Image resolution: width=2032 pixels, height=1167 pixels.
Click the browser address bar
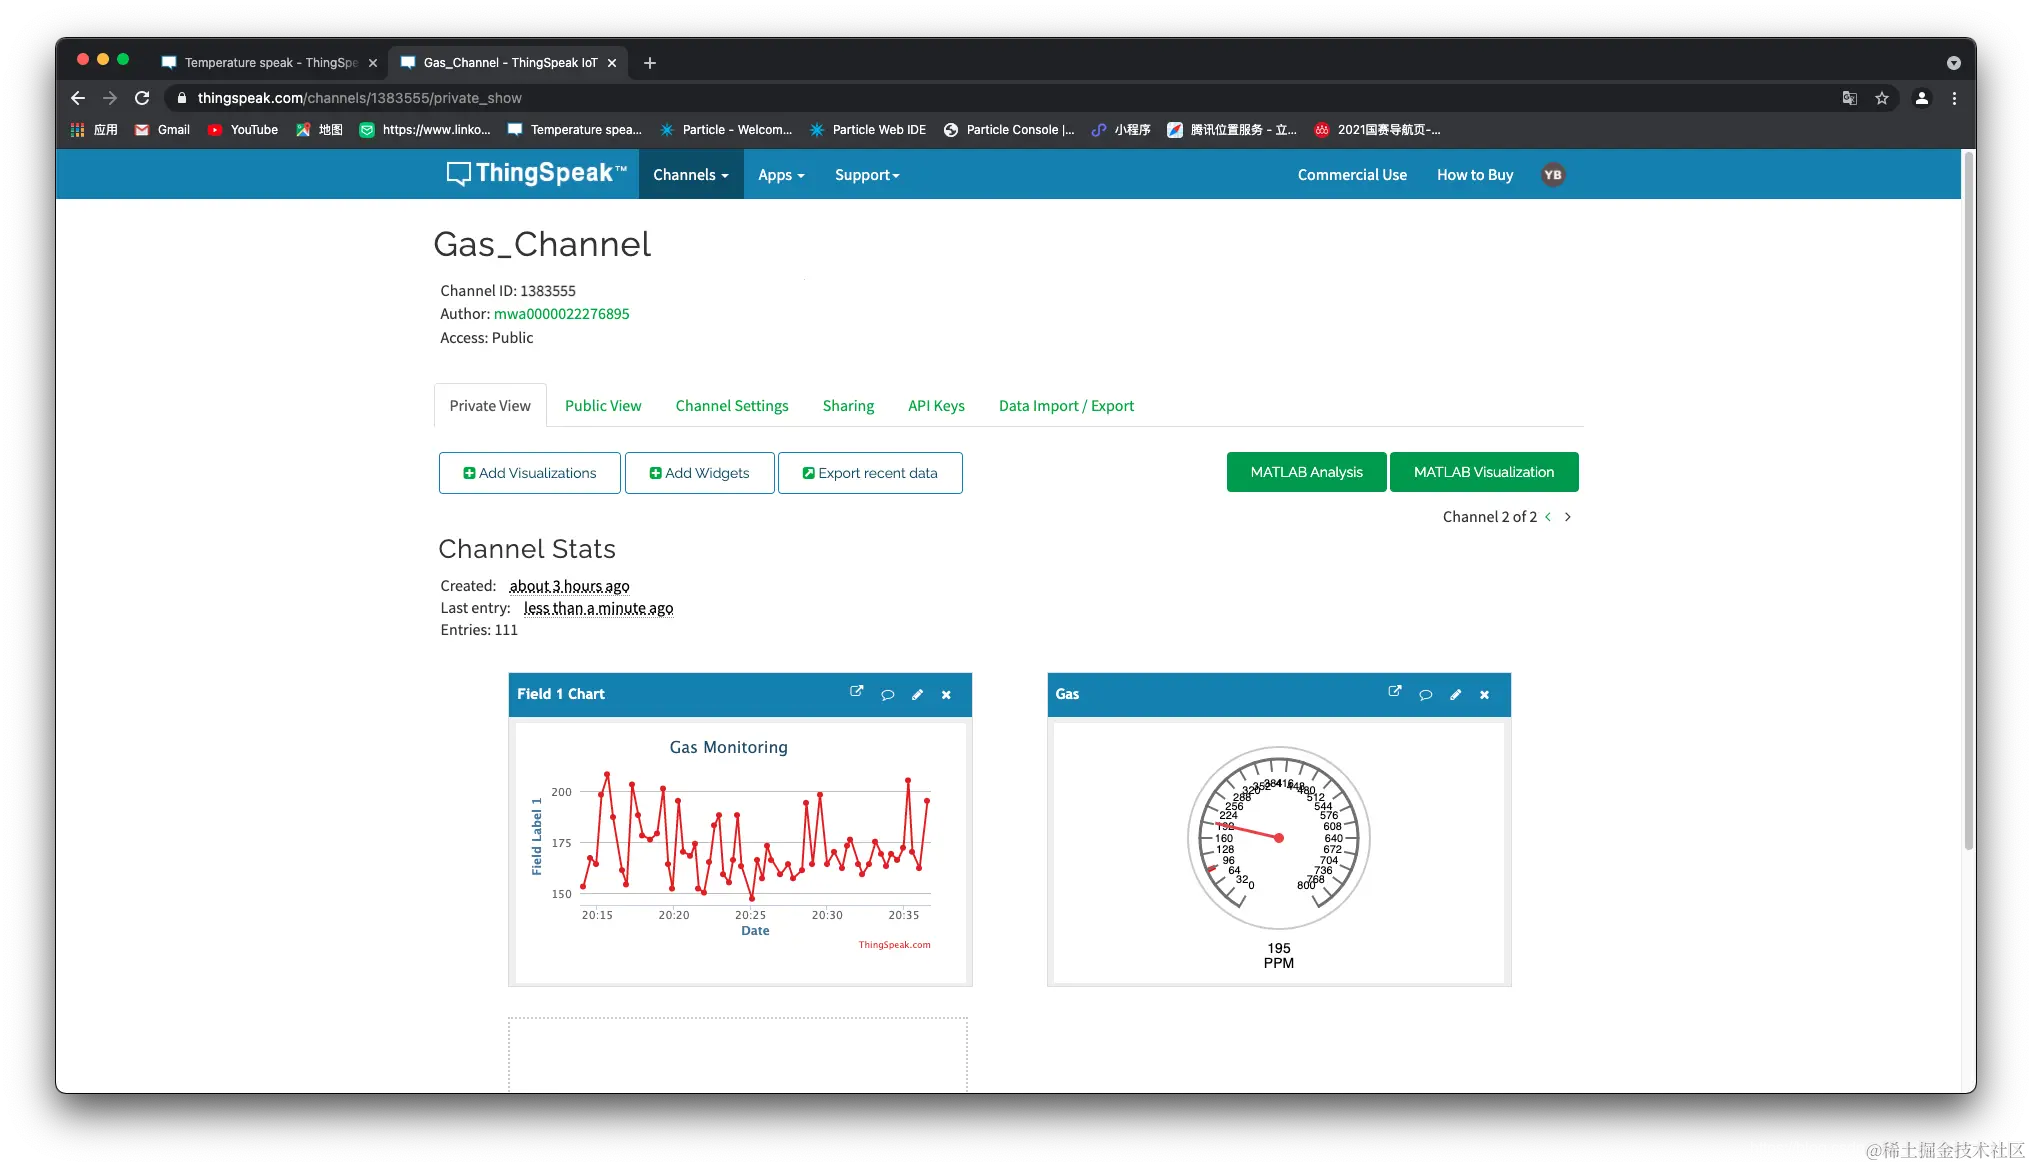1000,98
